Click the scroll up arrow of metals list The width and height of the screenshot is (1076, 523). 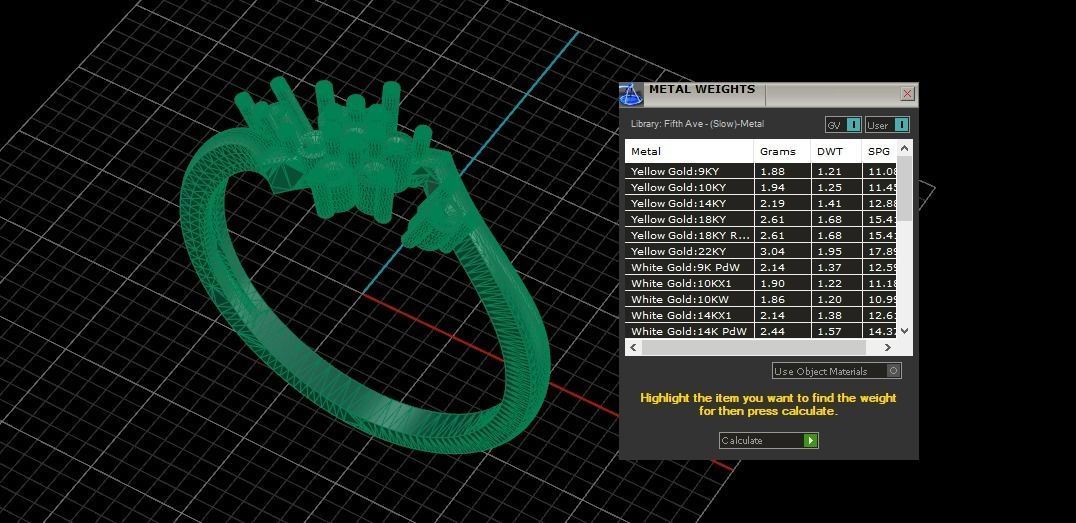point(904,148)
